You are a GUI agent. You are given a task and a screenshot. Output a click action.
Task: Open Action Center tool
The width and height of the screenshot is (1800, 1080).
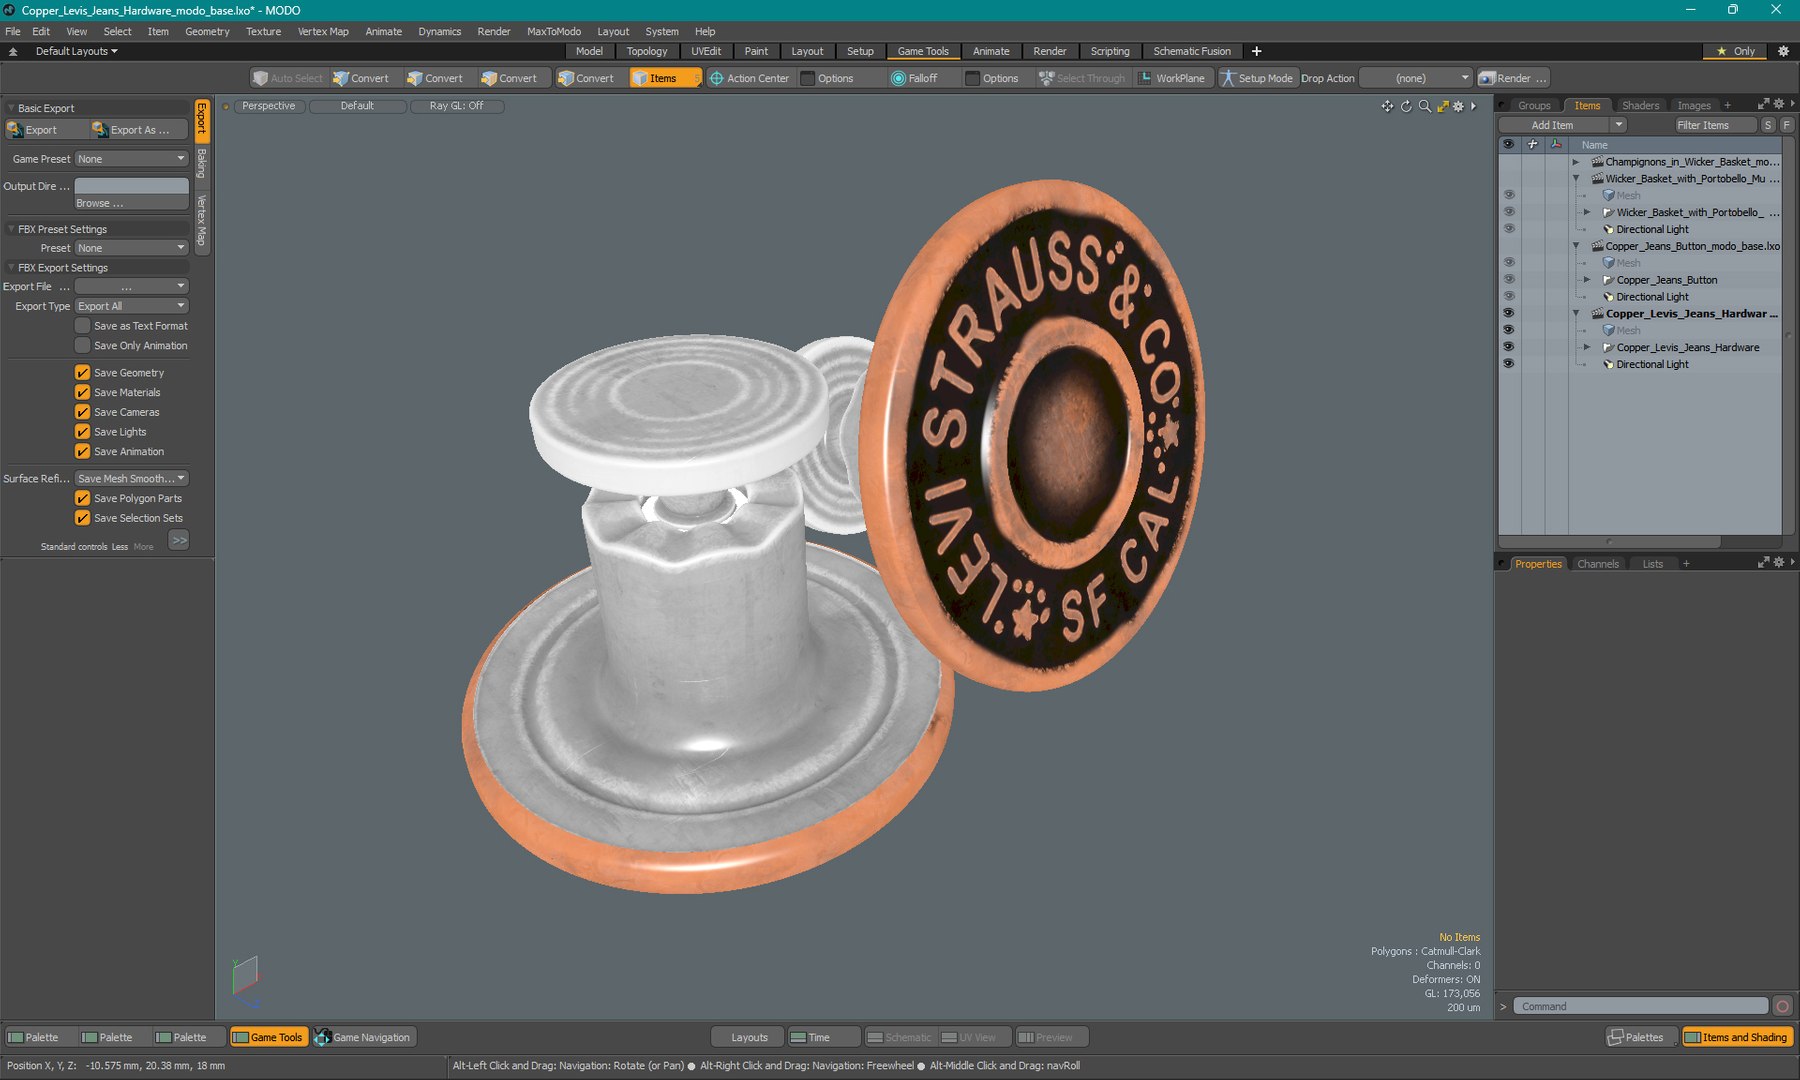click(749, 78)
